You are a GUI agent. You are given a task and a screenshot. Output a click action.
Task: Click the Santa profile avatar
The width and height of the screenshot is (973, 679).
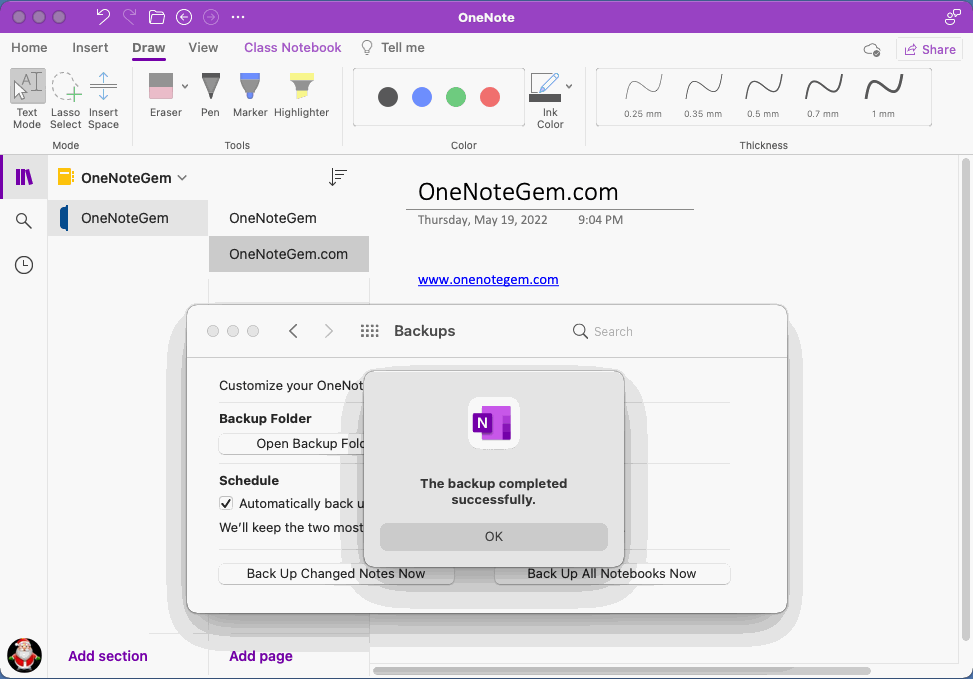[24, 655]
